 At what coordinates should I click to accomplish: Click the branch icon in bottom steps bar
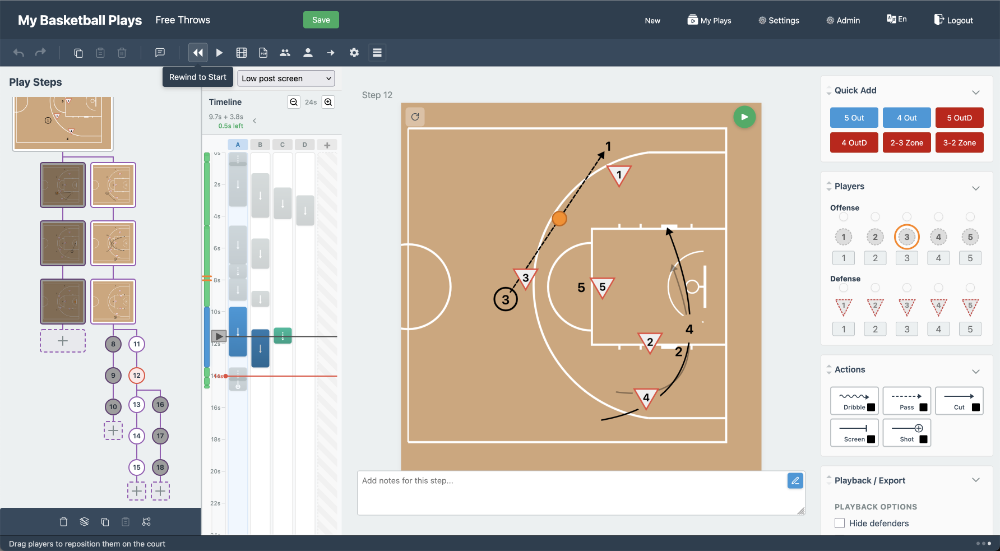(146, 522)
